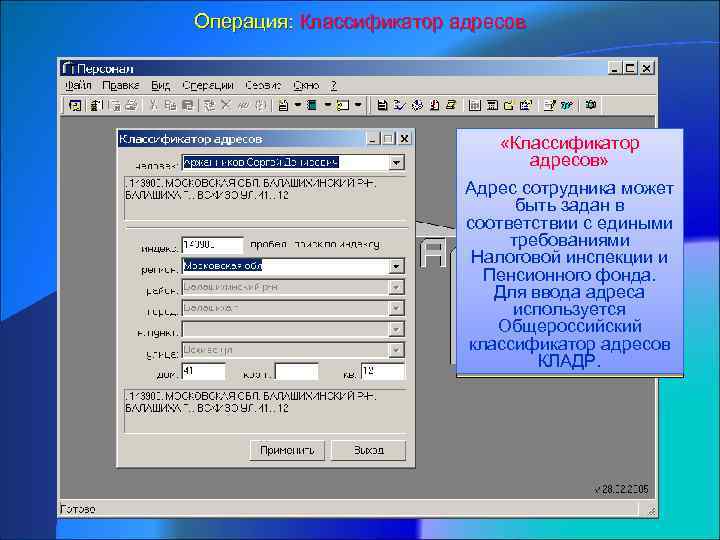Image resolution: width=720 pixels, height=540 pixels.
Task: Click the document with red mark toolbar icon
Action: pyautogui.click(x=434, y=105)
